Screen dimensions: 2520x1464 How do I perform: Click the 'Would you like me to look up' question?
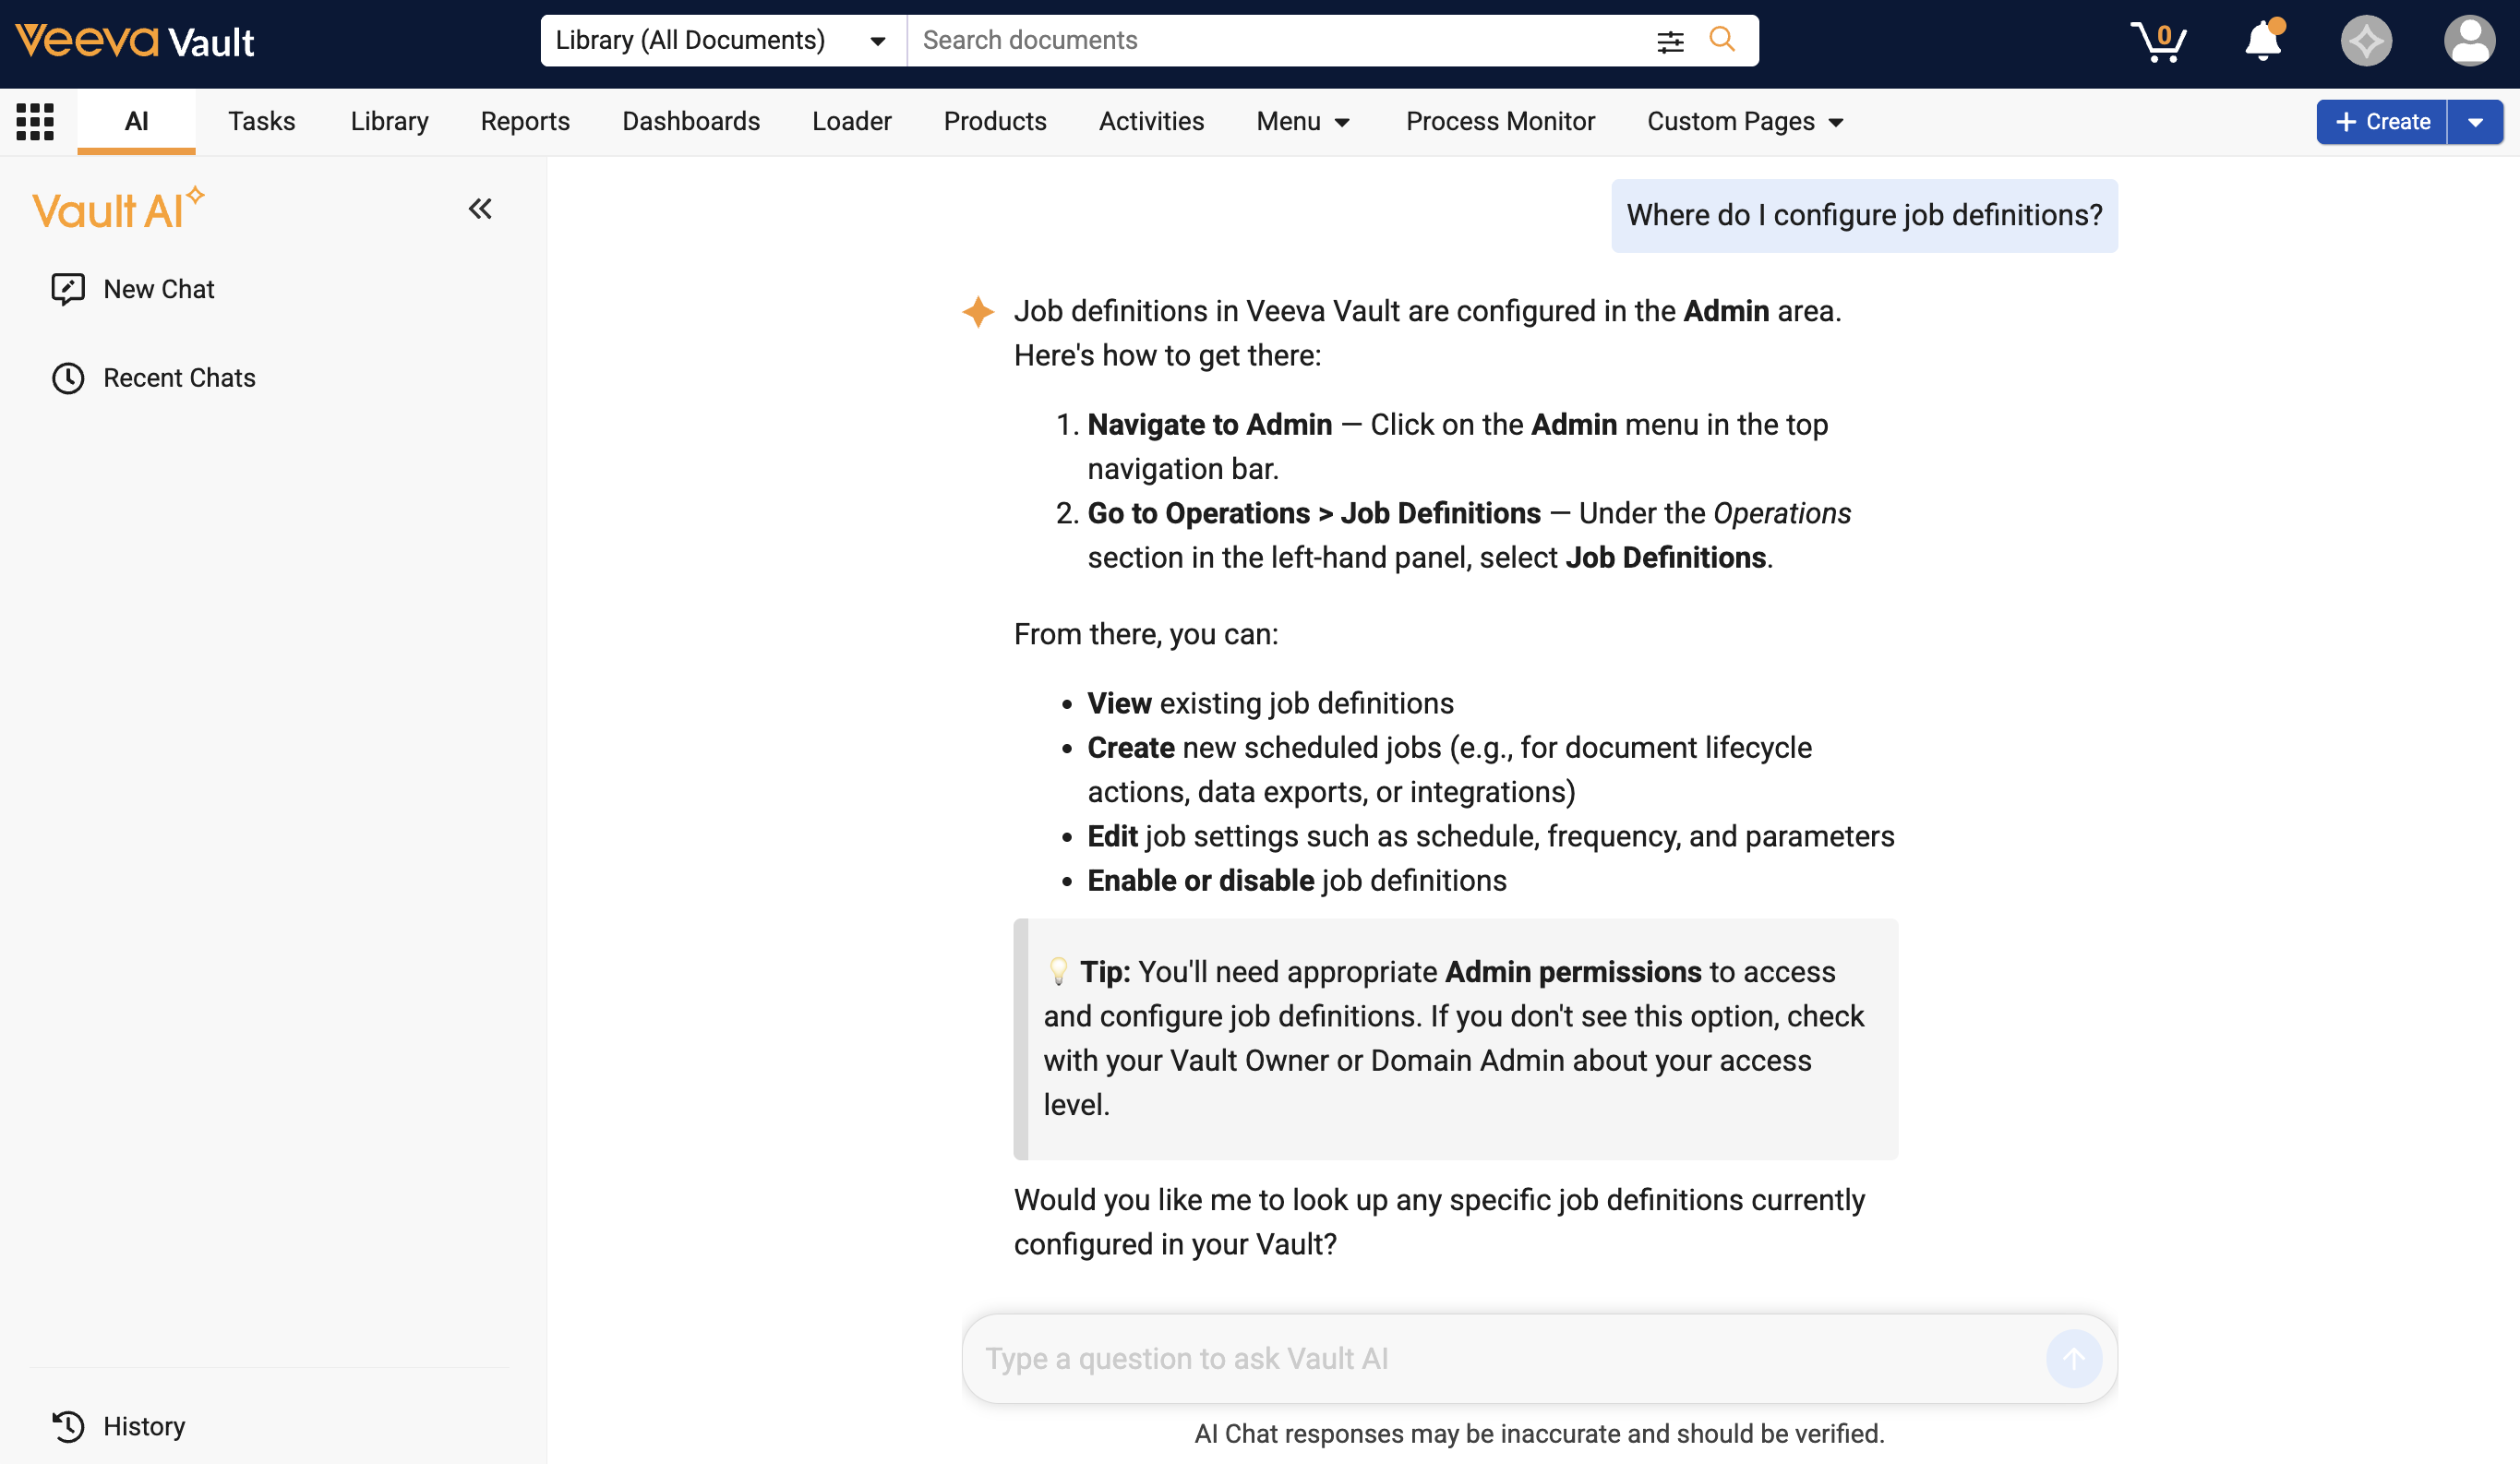click(x=1439, y=1221)
